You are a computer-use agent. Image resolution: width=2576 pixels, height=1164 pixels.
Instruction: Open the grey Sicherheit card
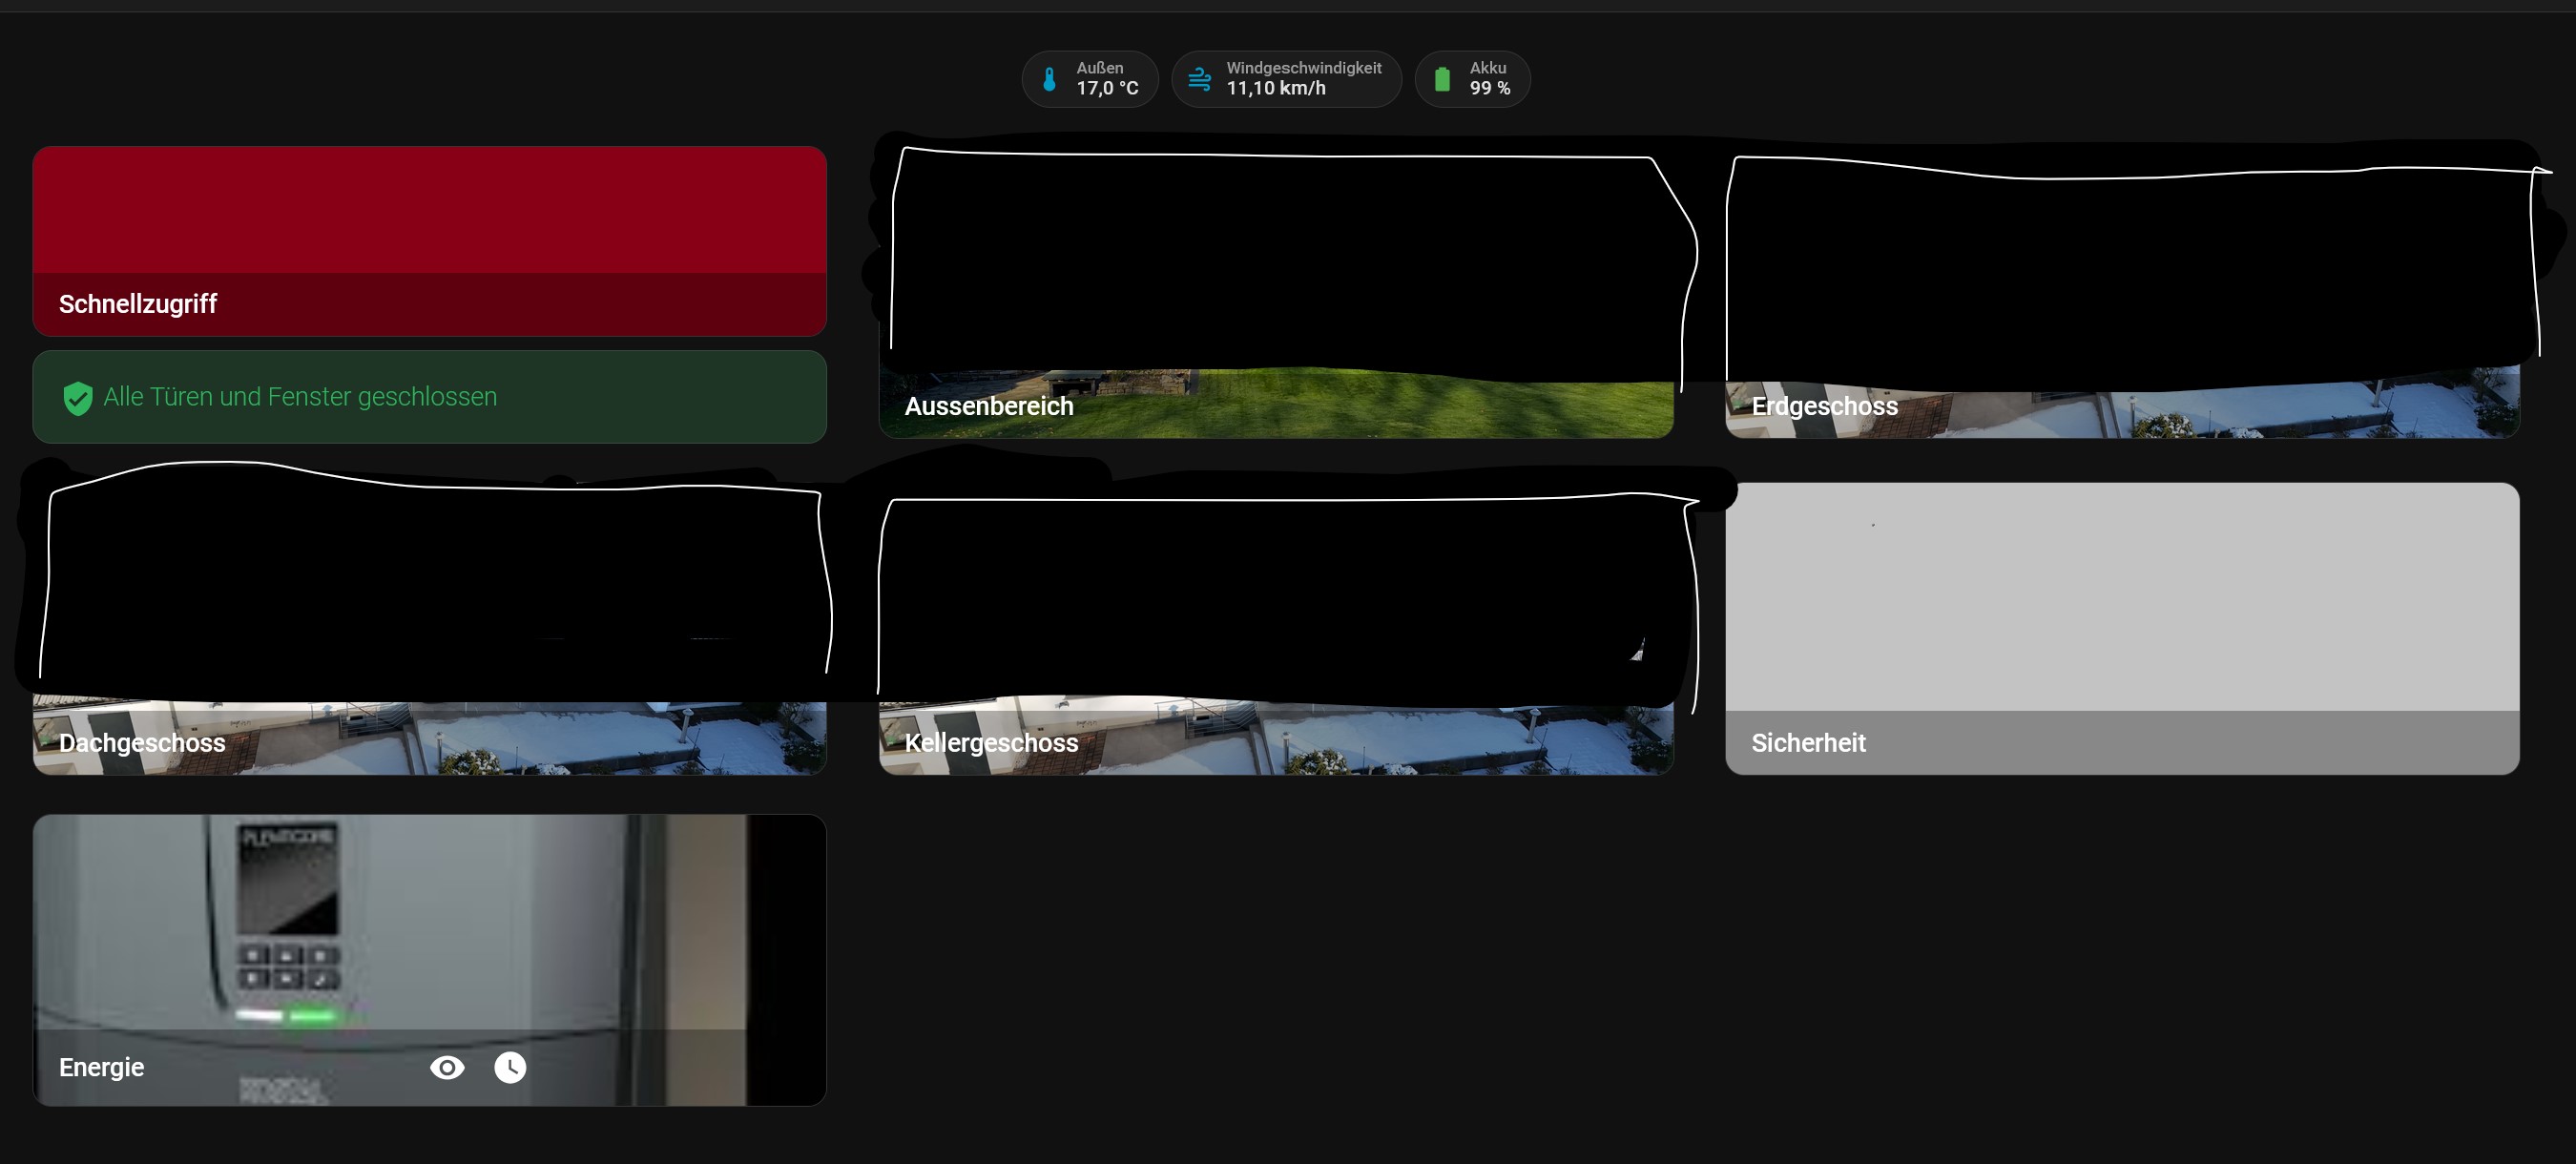(2122, 628)
